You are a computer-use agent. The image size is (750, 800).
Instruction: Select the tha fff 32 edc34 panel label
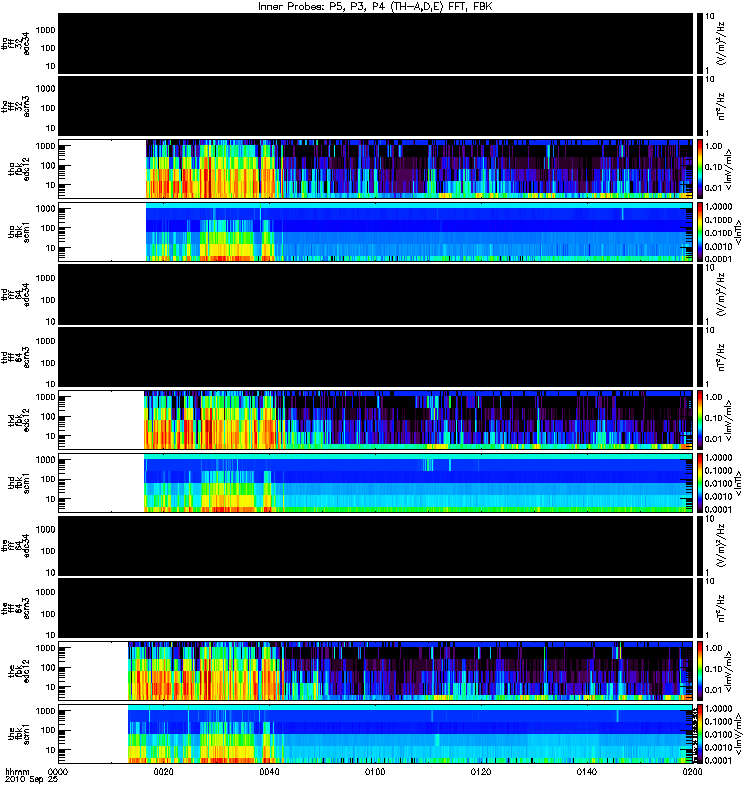tap(15, 43)
